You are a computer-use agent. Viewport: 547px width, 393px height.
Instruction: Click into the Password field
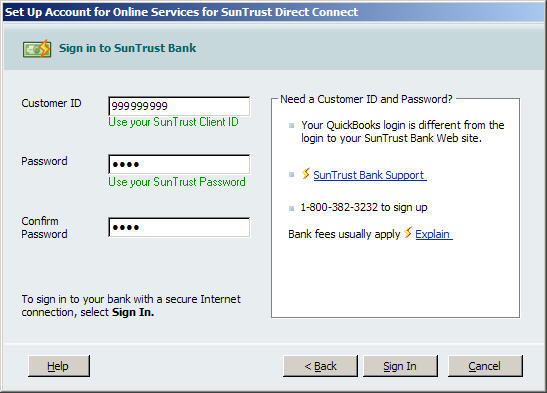point(179,164)
